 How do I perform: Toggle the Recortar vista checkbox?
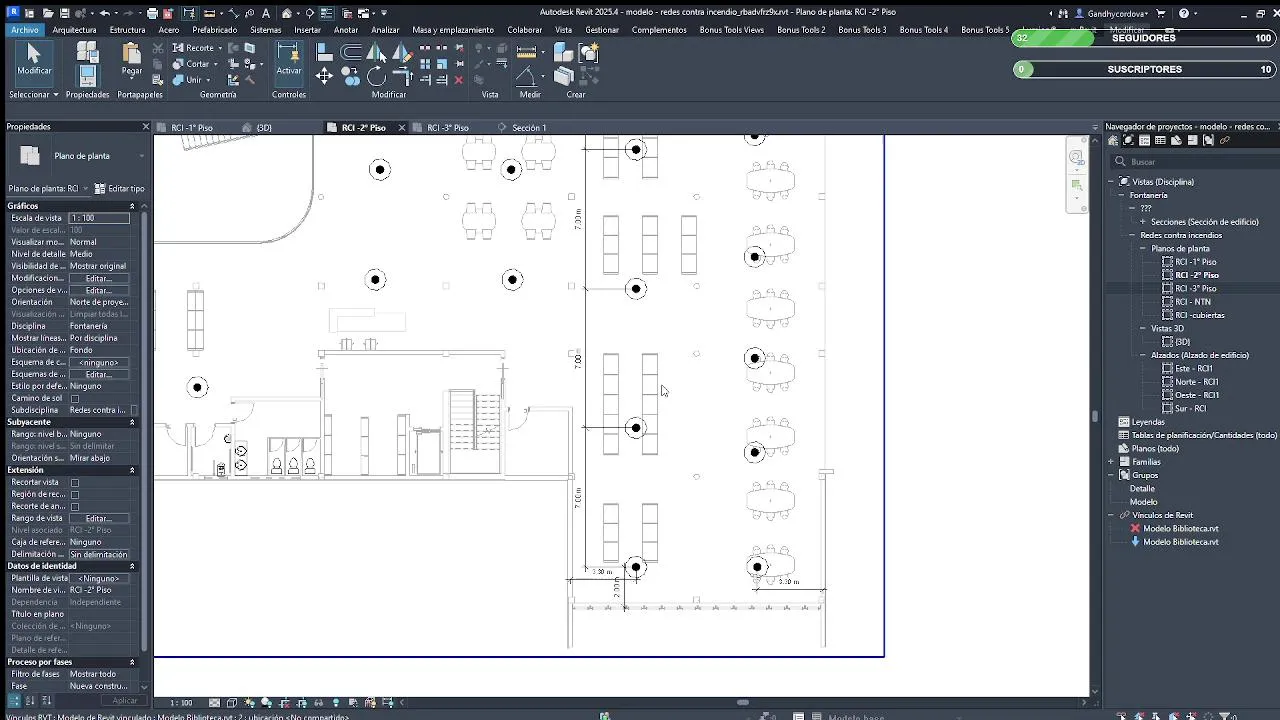75,482
